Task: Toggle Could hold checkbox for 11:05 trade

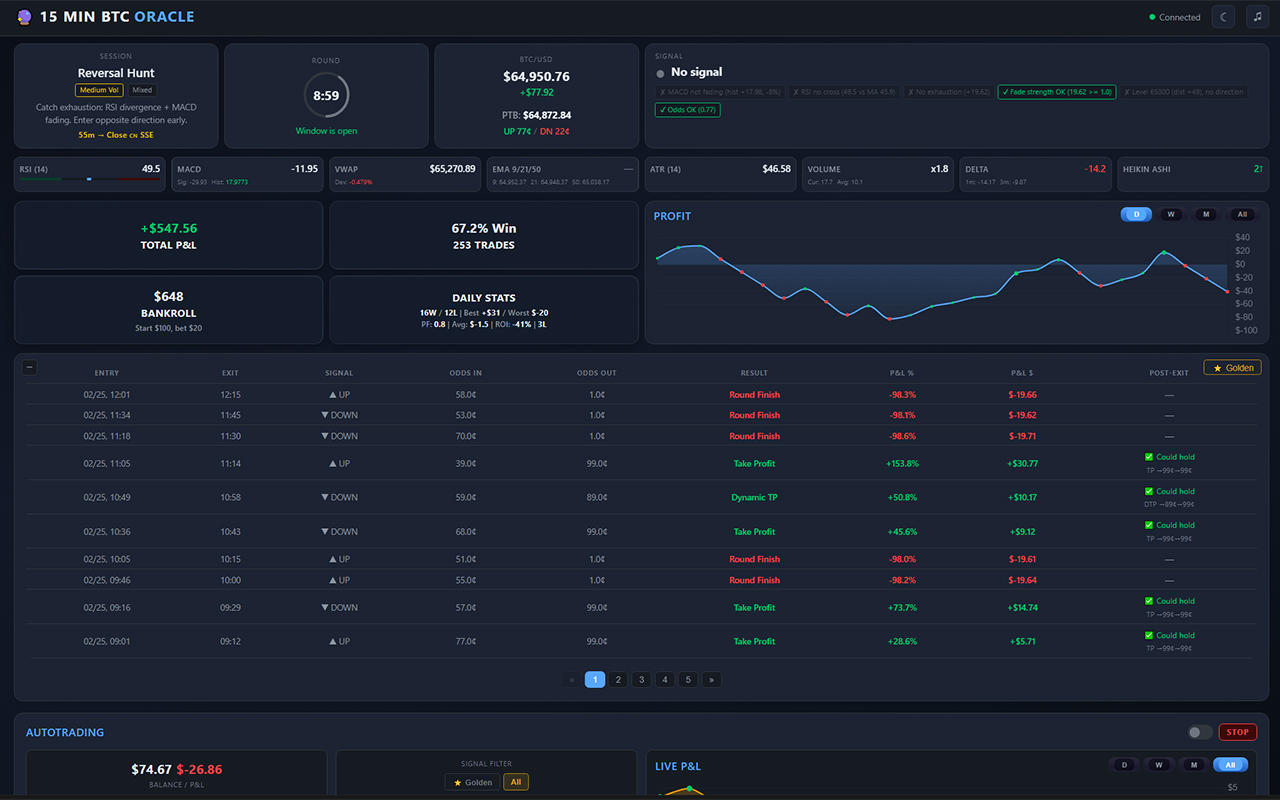Action: point(1149,457)
